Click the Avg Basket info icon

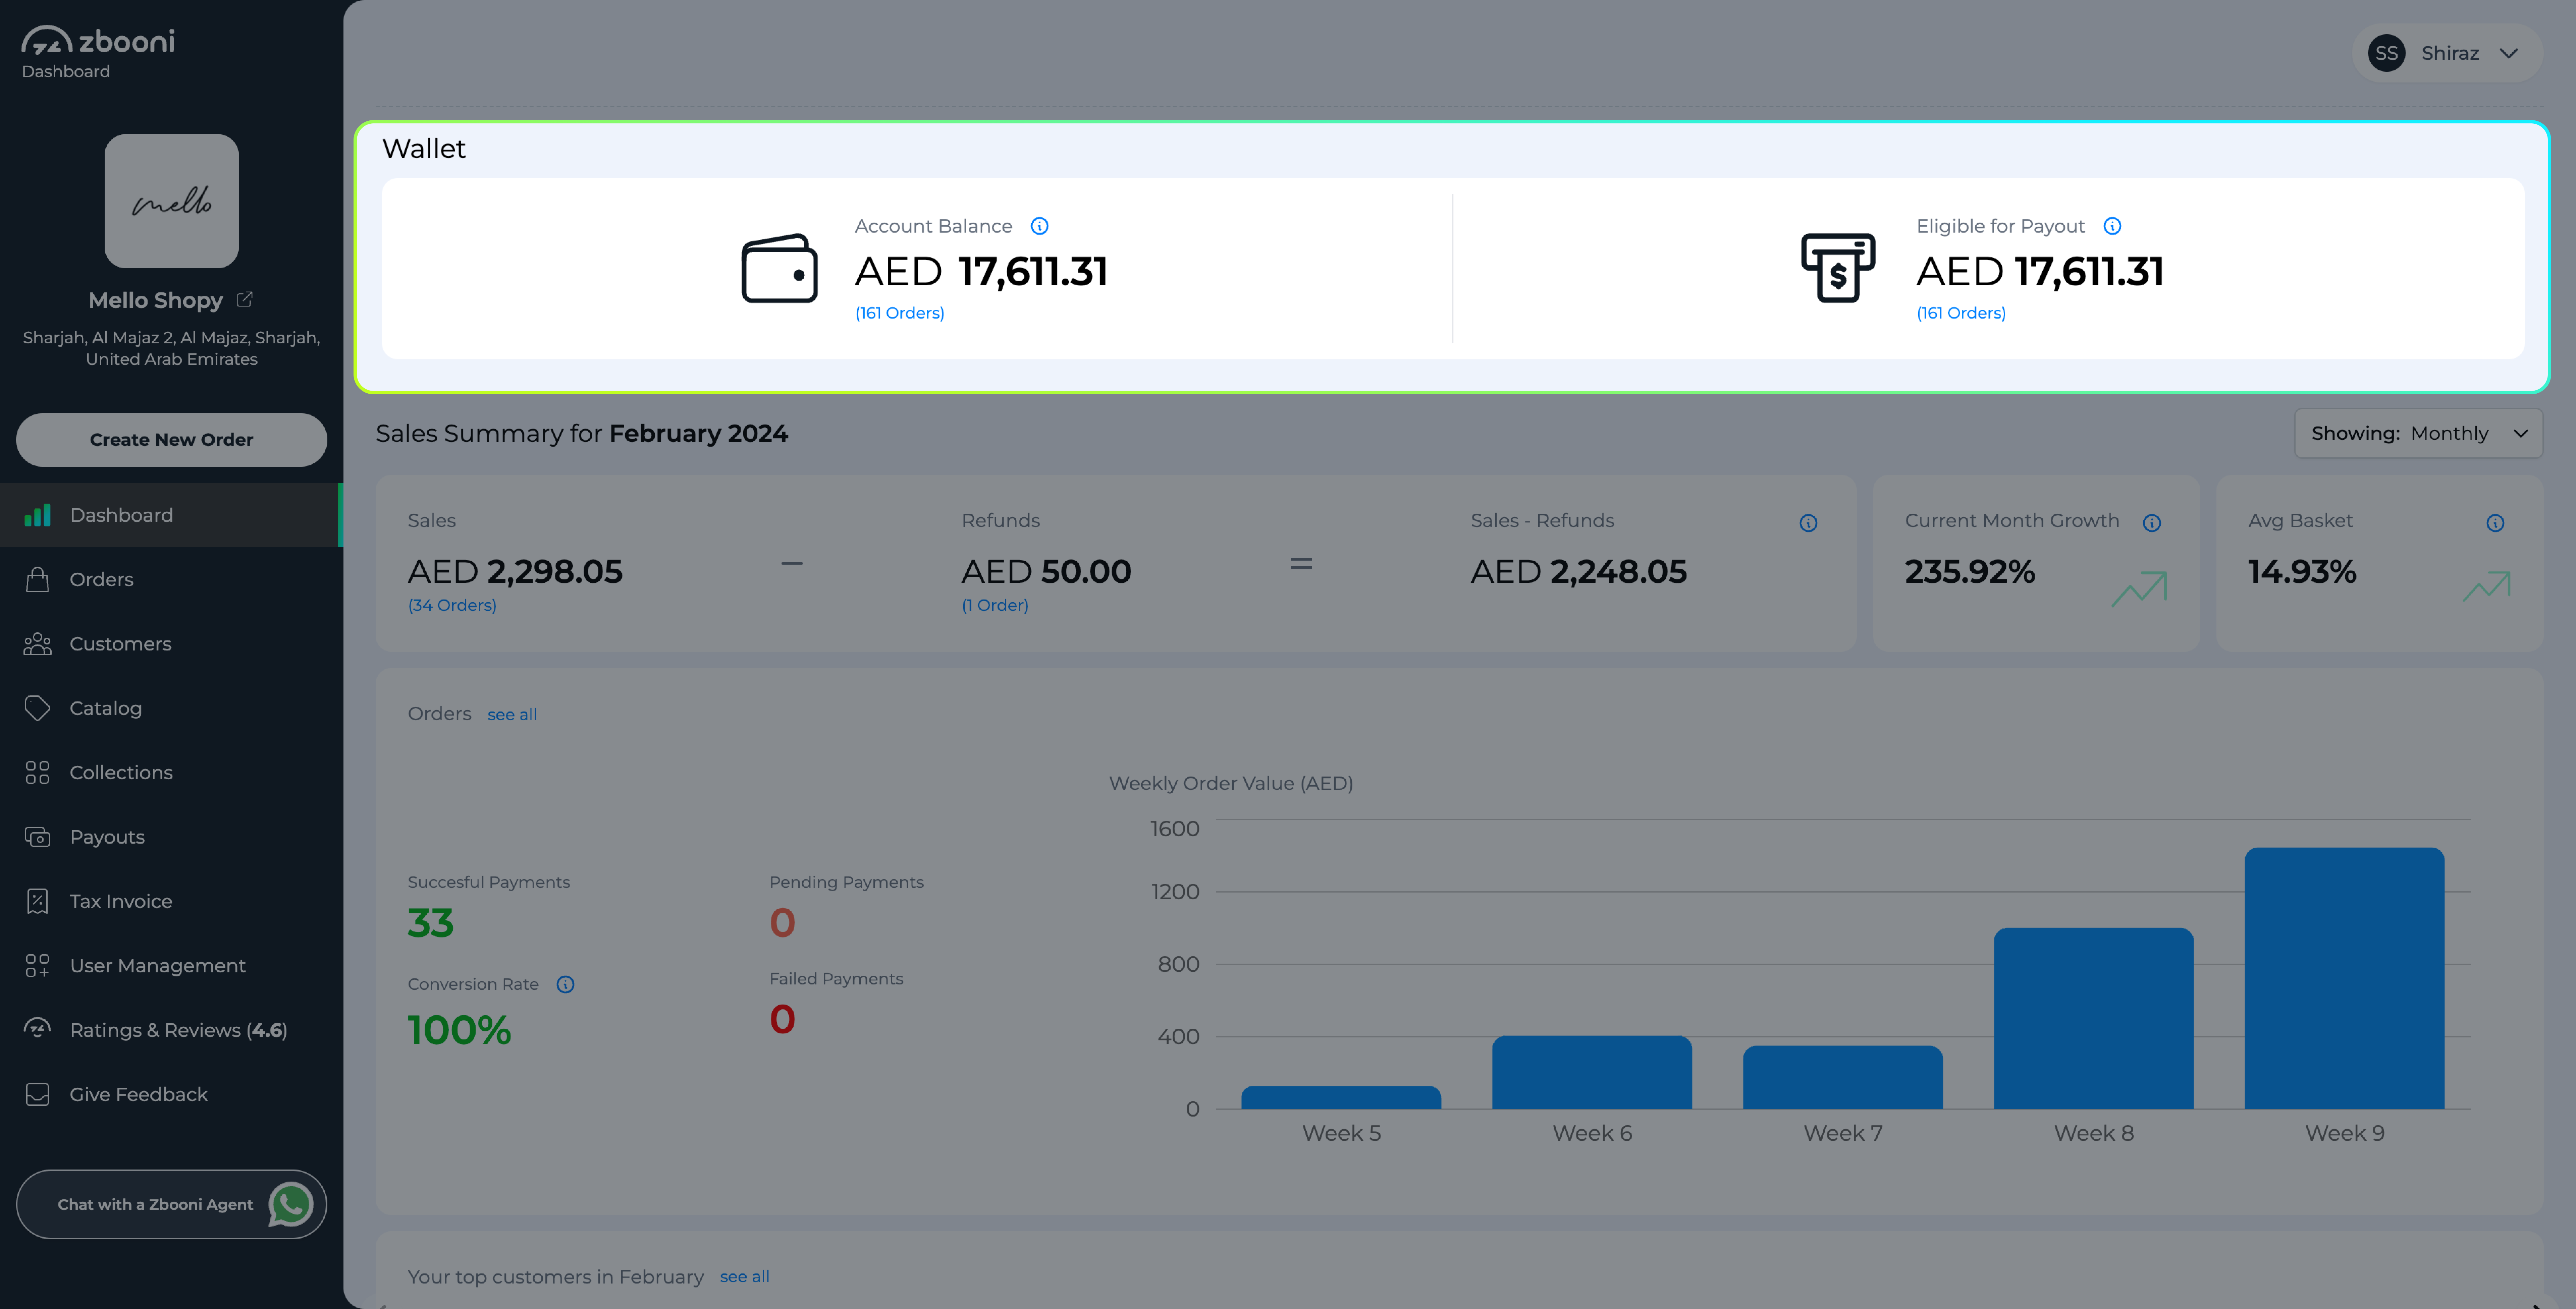[2495, 523]
